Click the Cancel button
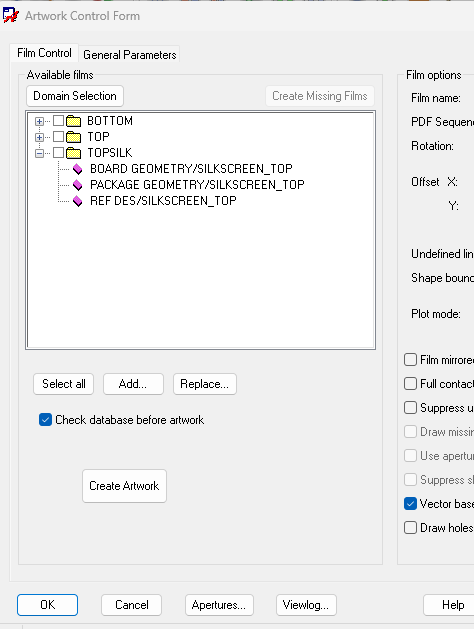The width and height of the screenshot is (474, 629). point(132,605)
